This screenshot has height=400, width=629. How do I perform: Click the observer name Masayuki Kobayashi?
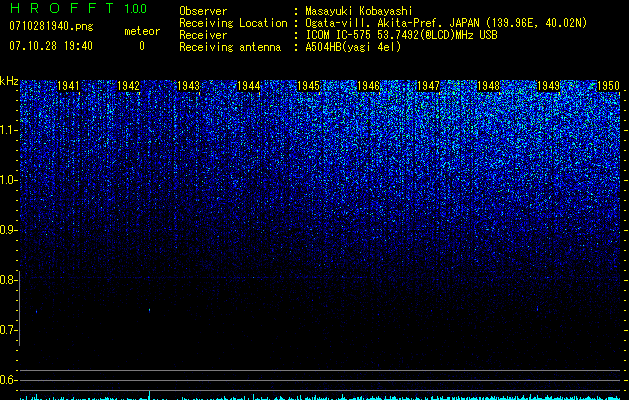click(x=359, y=11)
